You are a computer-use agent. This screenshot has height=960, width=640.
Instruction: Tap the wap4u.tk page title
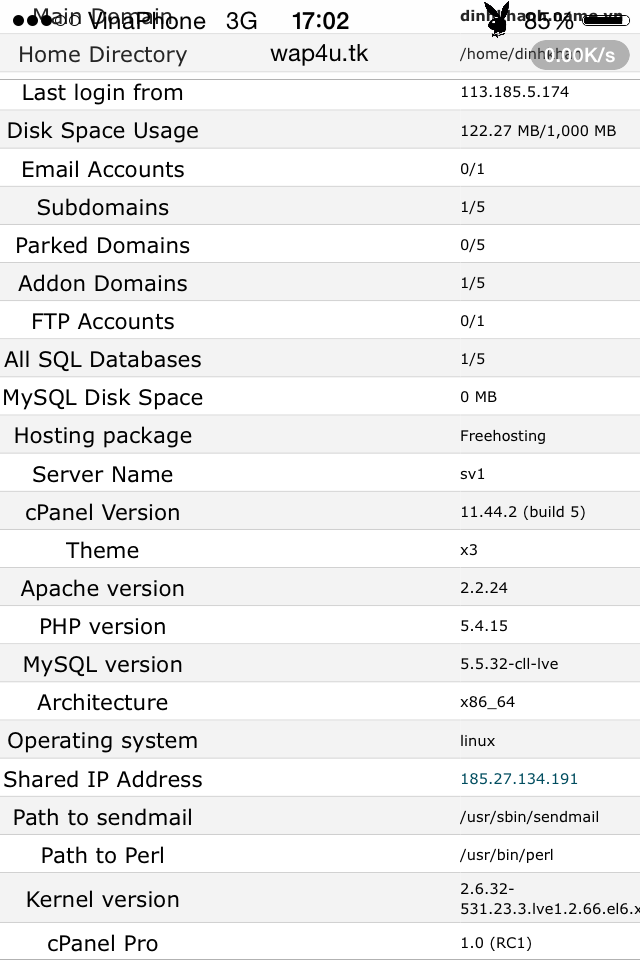point(319,53)
